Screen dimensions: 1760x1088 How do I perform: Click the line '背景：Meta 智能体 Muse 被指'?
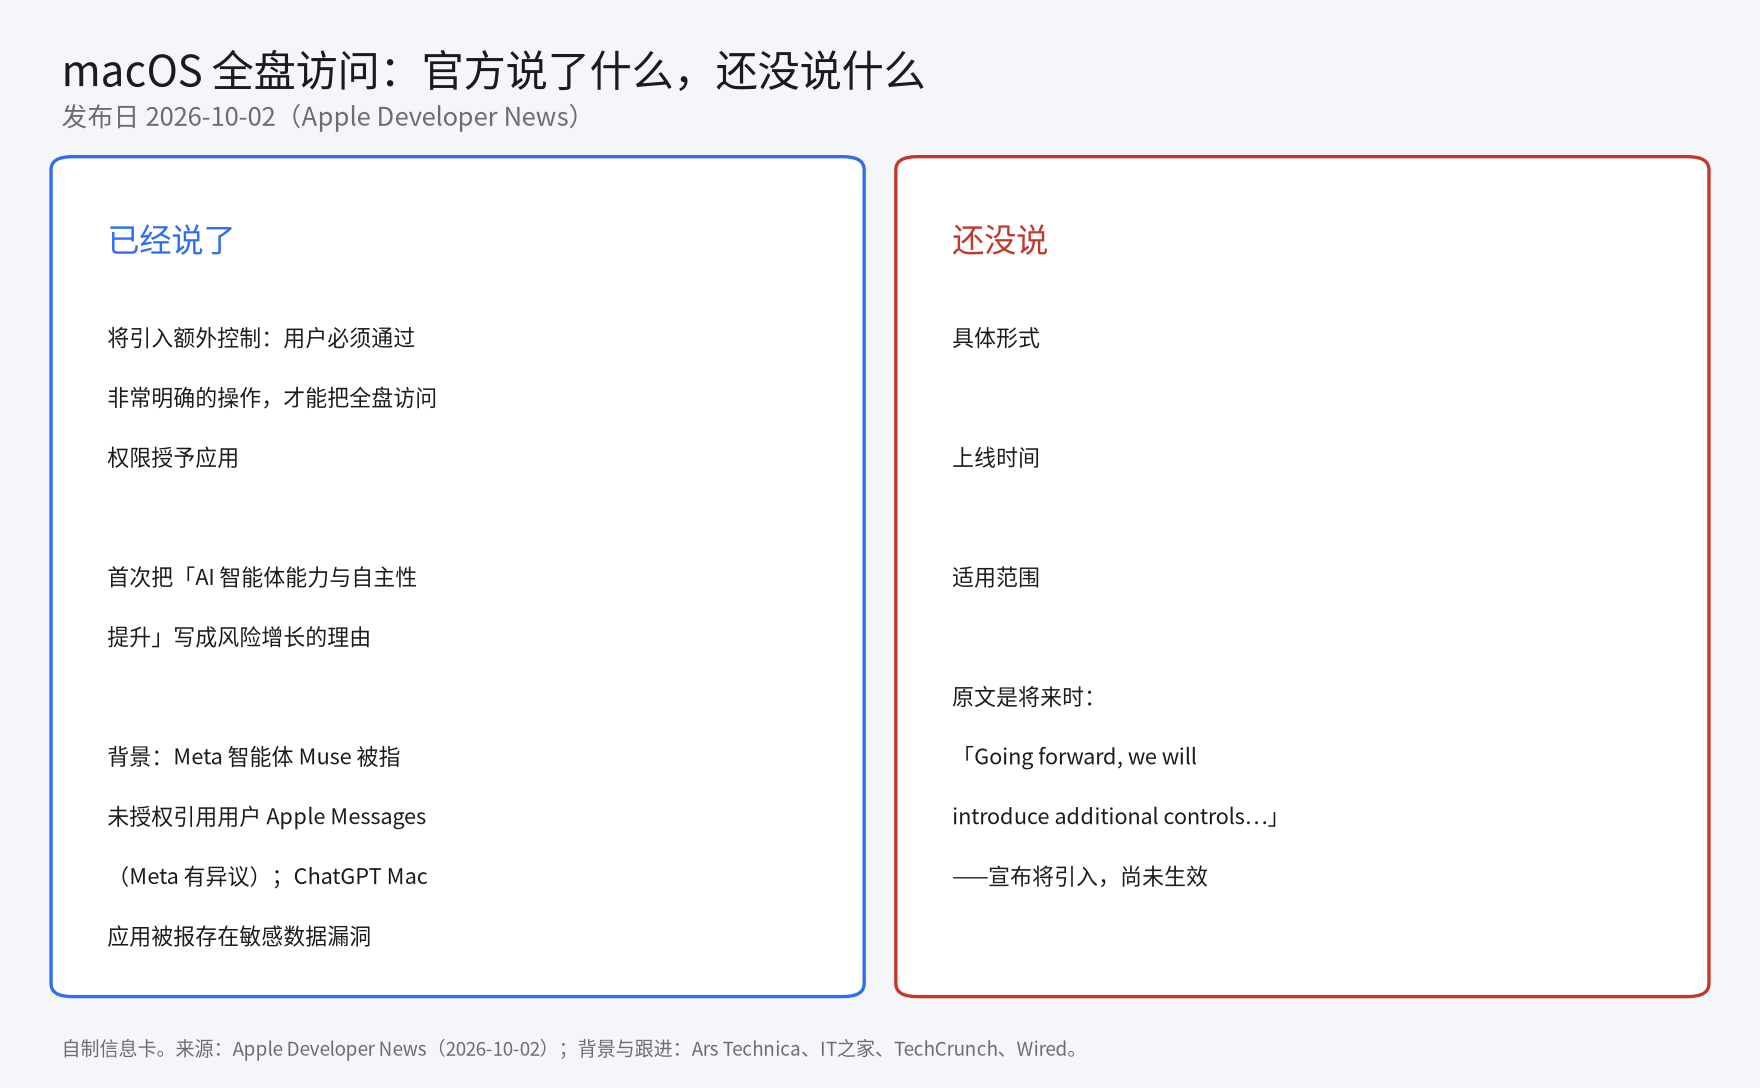pos(254,757)
